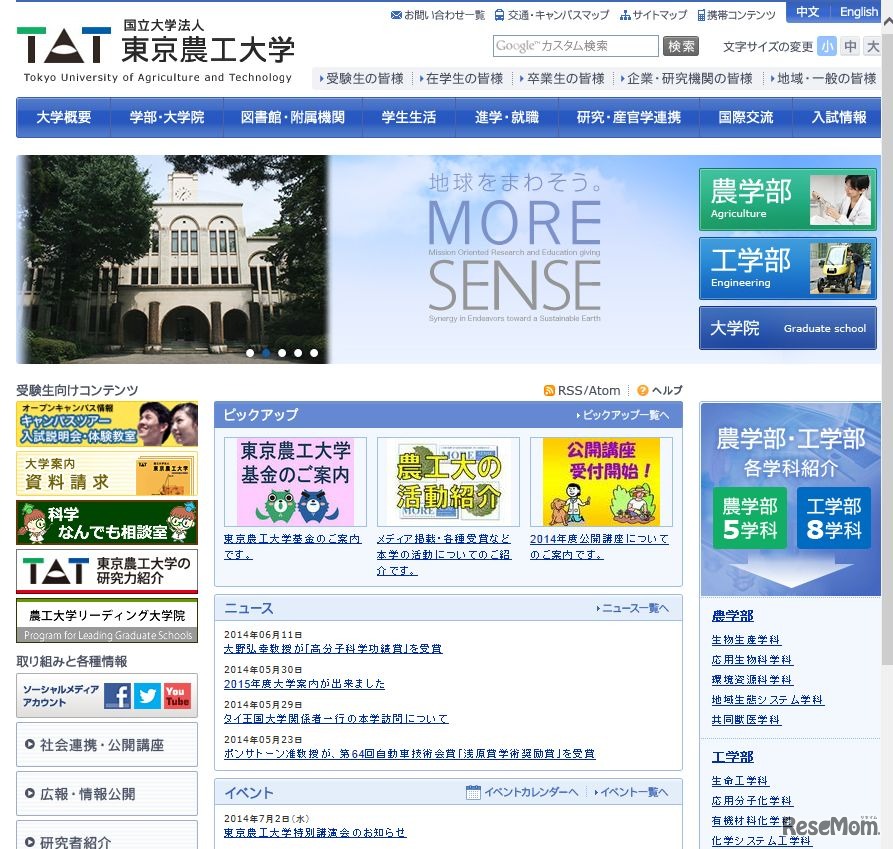Screen dimensions: 893x849
Task: Select the fourth carousel dot indicator
Action: [x=298, y=352]
